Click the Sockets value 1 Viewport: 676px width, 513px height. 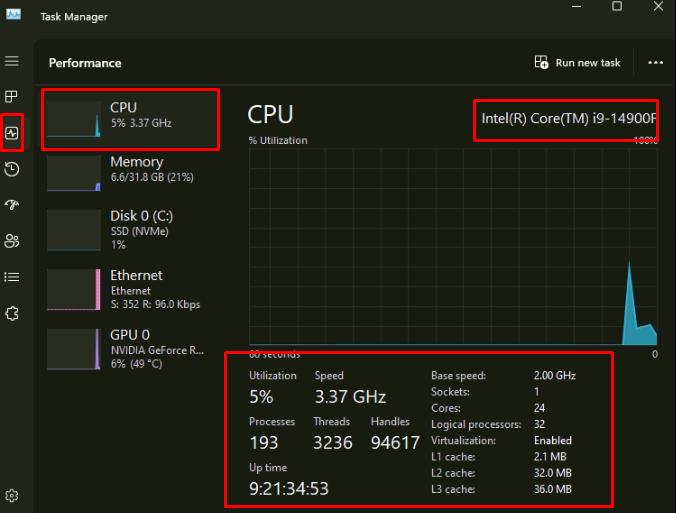[x=537, y=391]
